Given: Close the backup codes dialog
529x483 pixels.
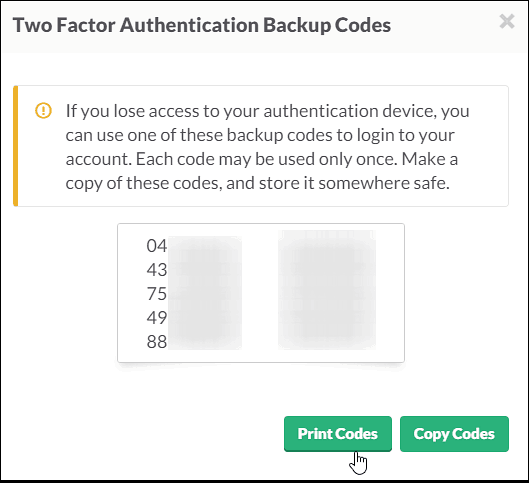Looking at the screenshot, I should [507, 22].
